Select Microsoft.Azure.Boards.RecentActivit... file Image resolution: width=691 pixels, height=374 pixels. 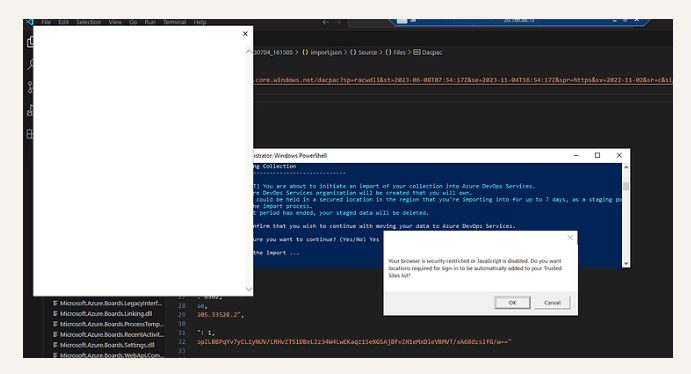click(x=108, y=335)
